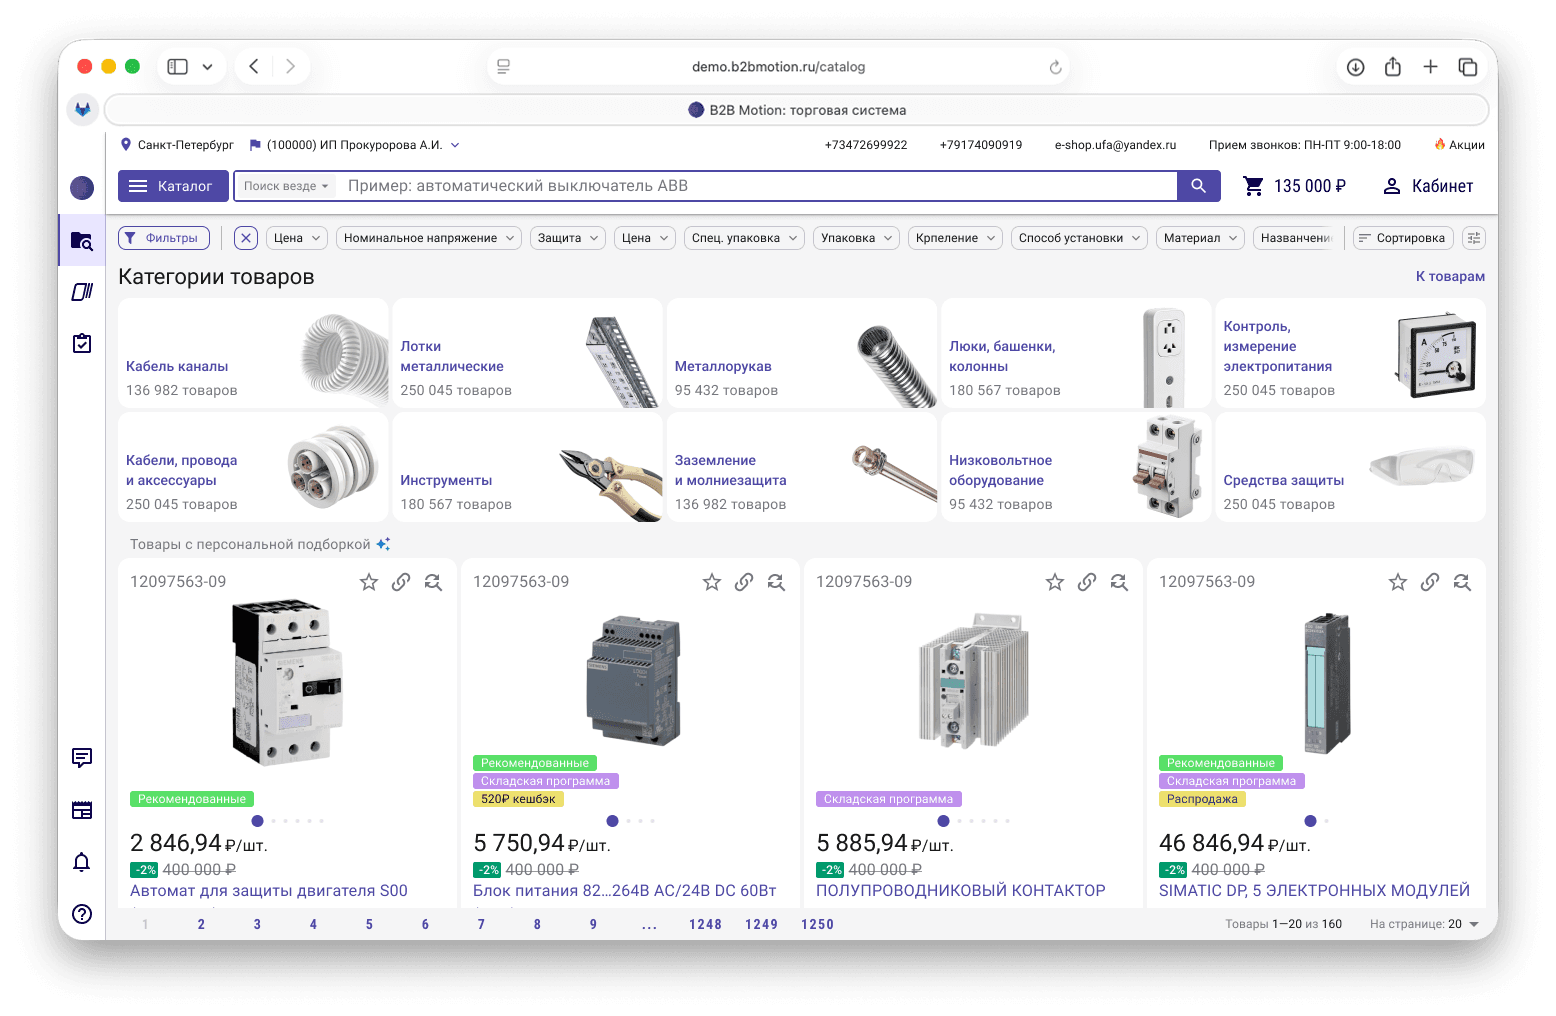Image resolution: width=1556 pixels, height=1016 pixels.
Task: Clear filters with the X button
Action: point(246,238)
